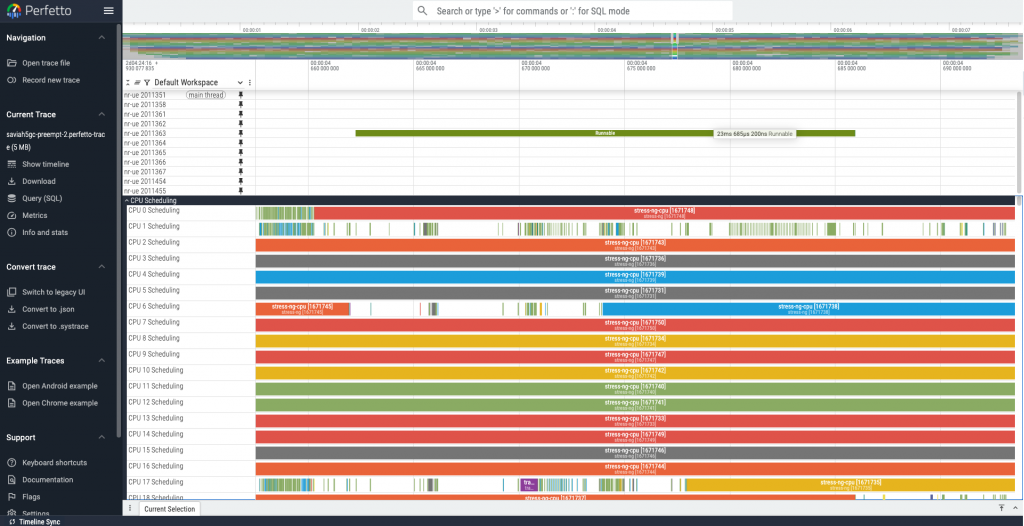Click the CPU 1 Scheduling track label
The height and width of the screenshot is (526, 1024).
click(153, 227)
